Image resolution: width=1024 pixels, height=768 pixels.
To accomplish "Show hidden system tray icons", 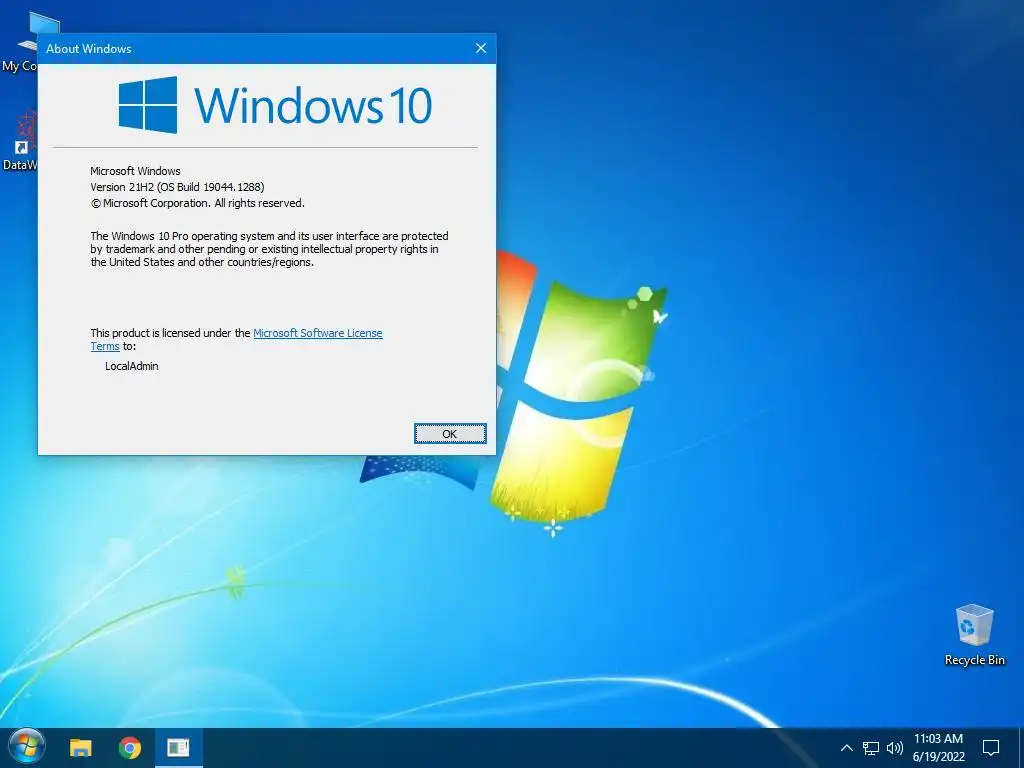I will coord(846,748).
